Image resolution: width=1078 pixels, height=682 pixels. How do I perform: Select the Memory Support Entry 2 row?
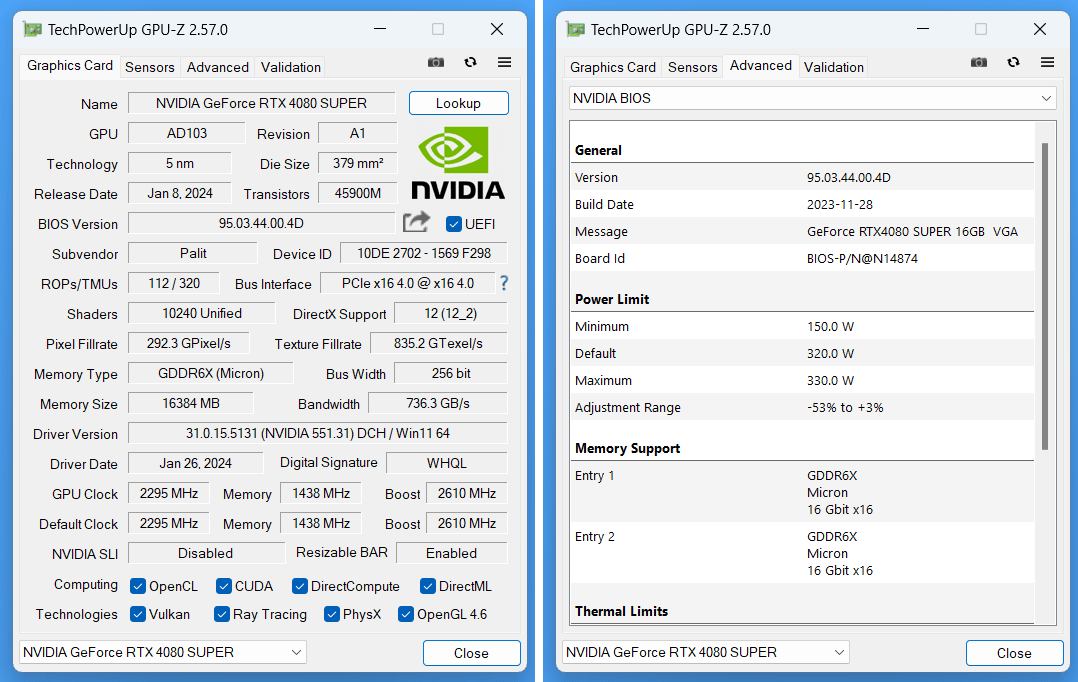coord(802,553)
